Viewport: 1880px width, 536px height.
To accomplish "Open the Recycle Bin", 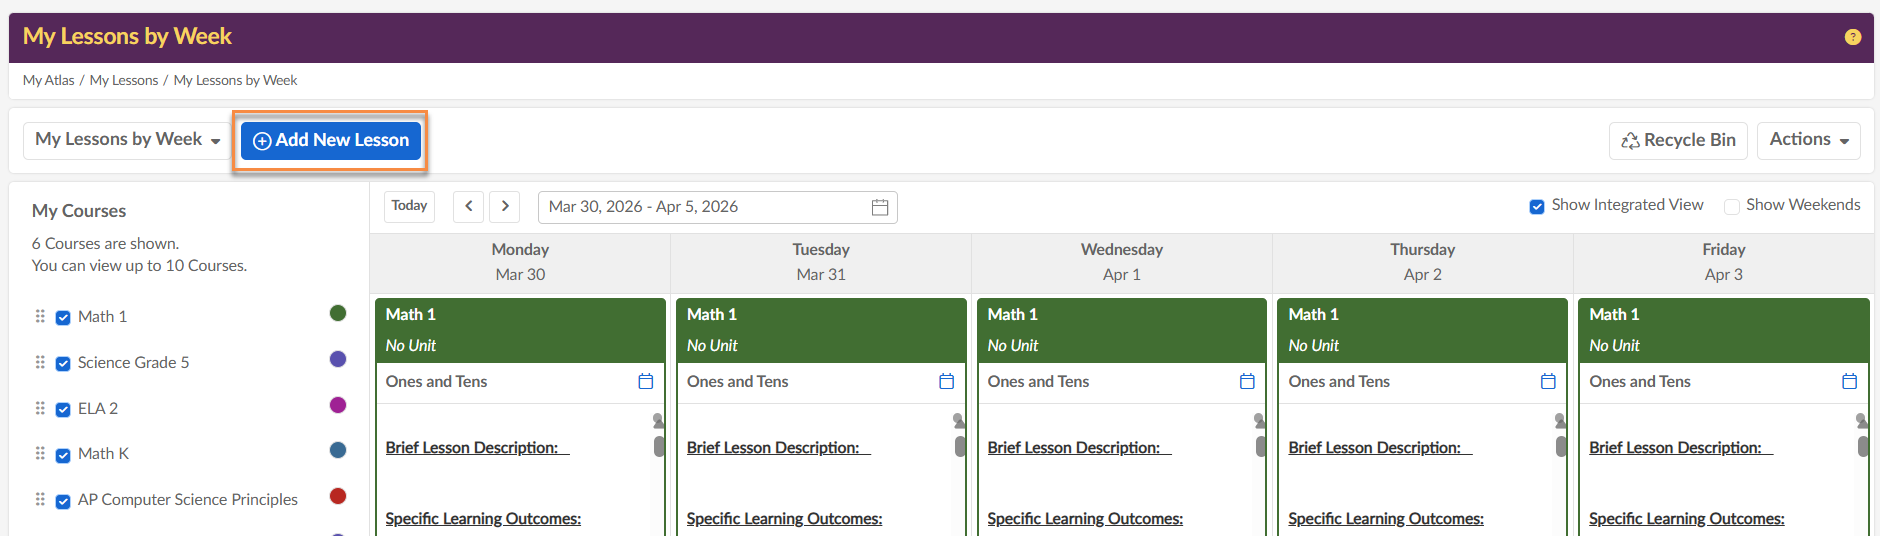I will point(1678,140).
